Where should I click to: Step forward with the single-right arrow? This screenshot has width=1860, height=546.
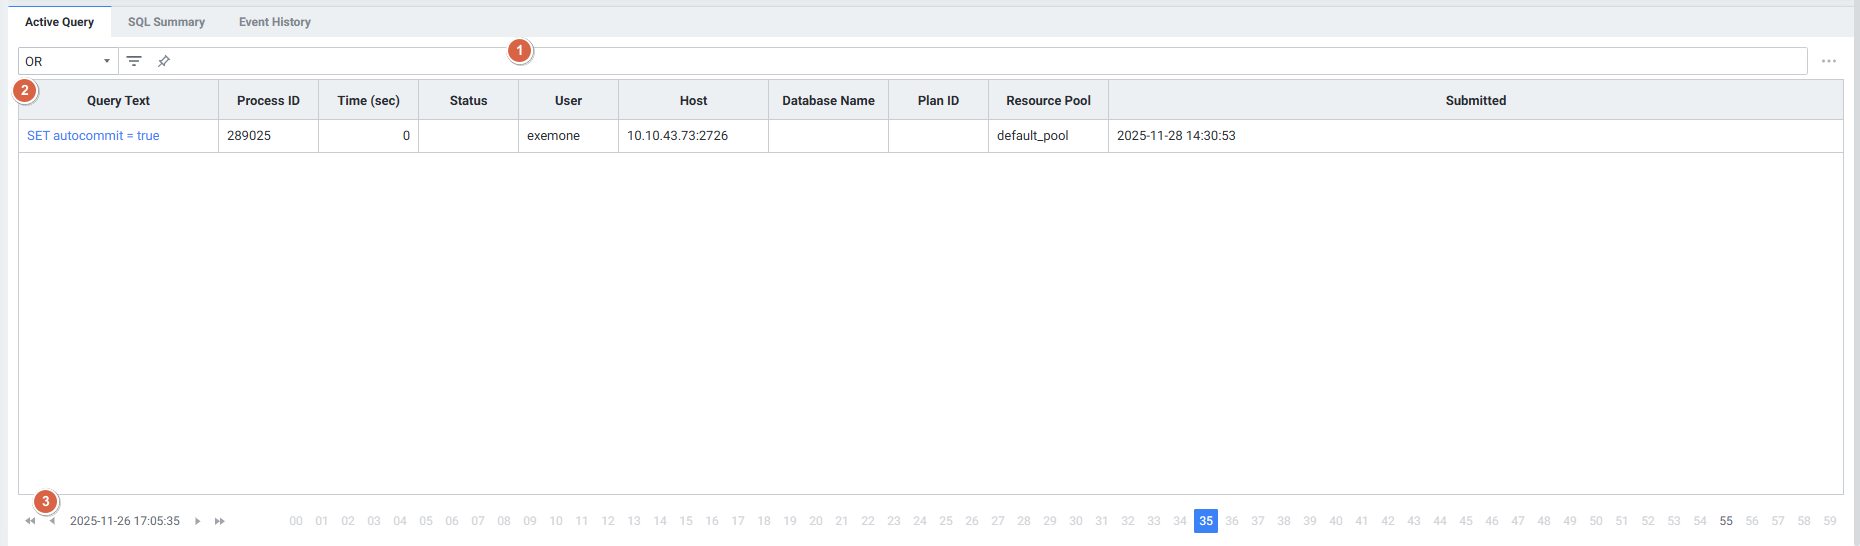coord(198,521)
